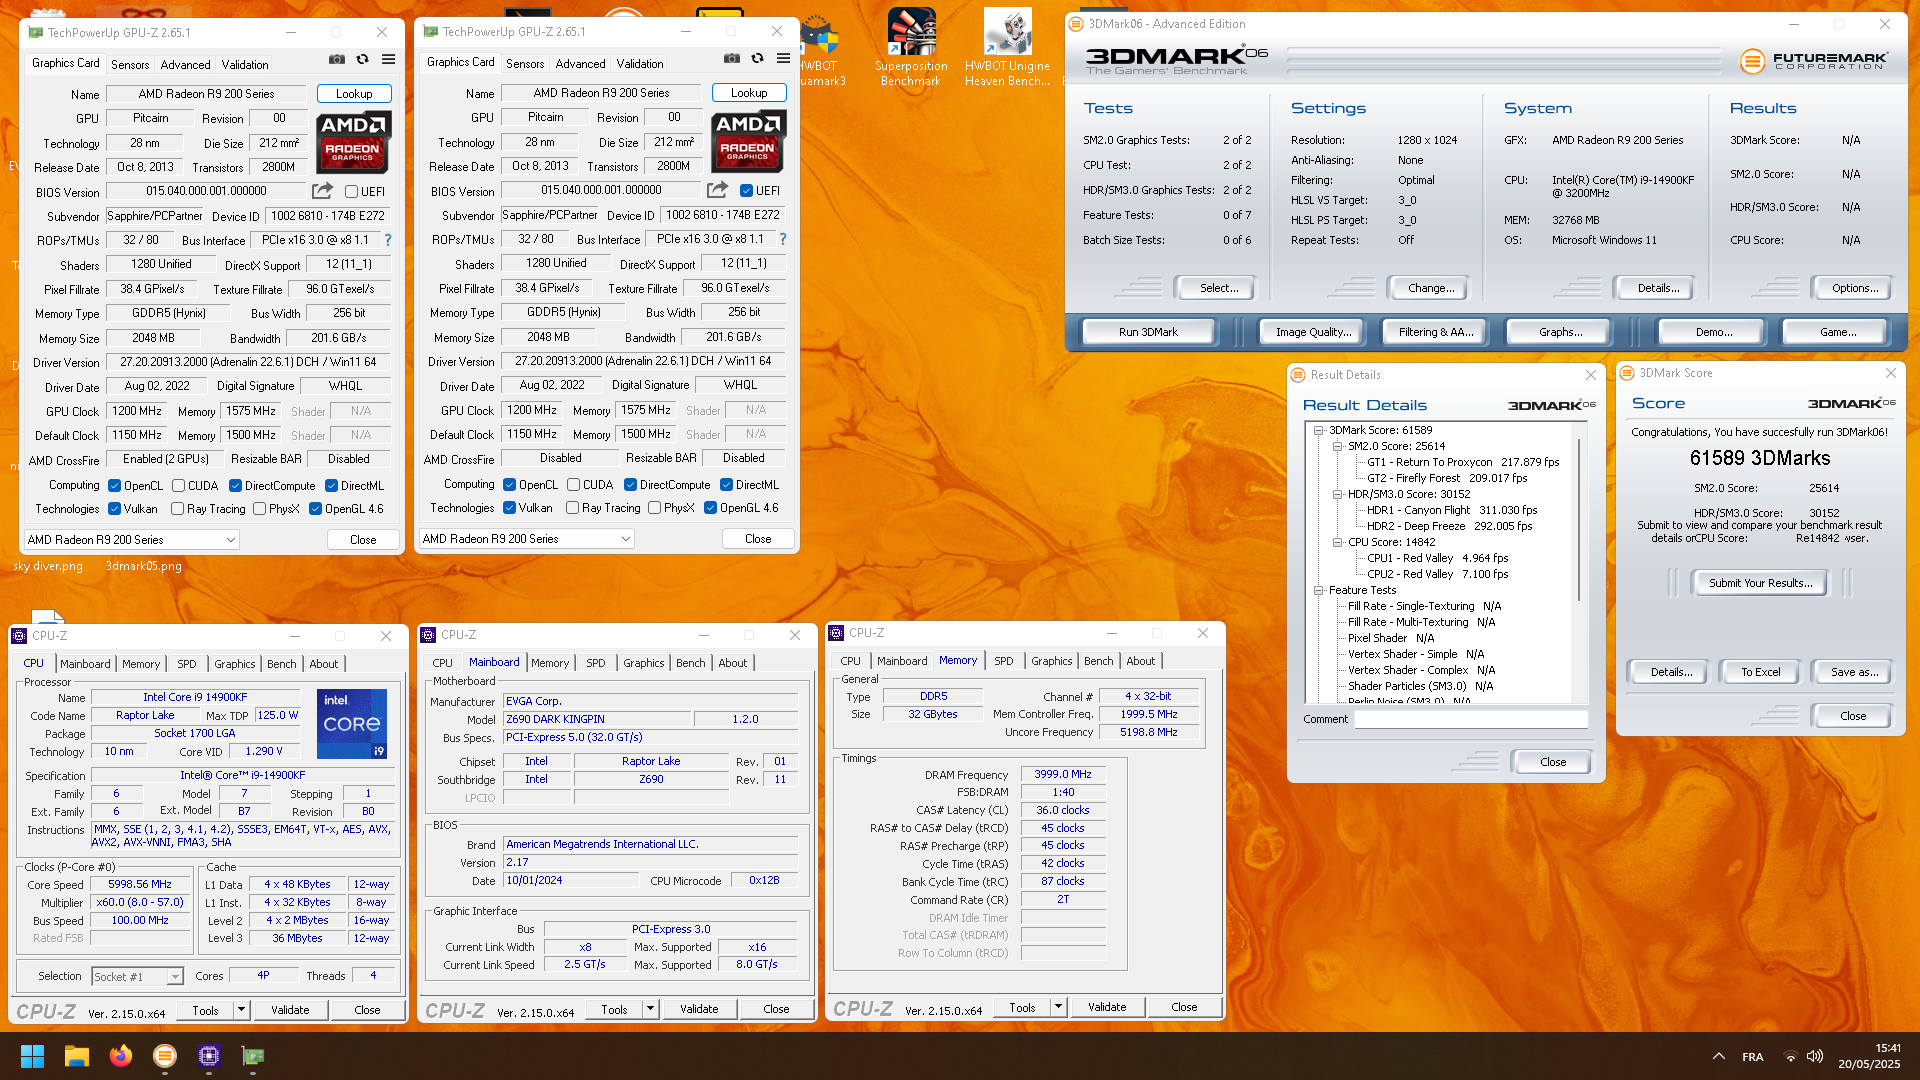Screen dimensions: 1920x1080
Task: Open Validation tab in left GPU-Z
Action: coord(245,65)
